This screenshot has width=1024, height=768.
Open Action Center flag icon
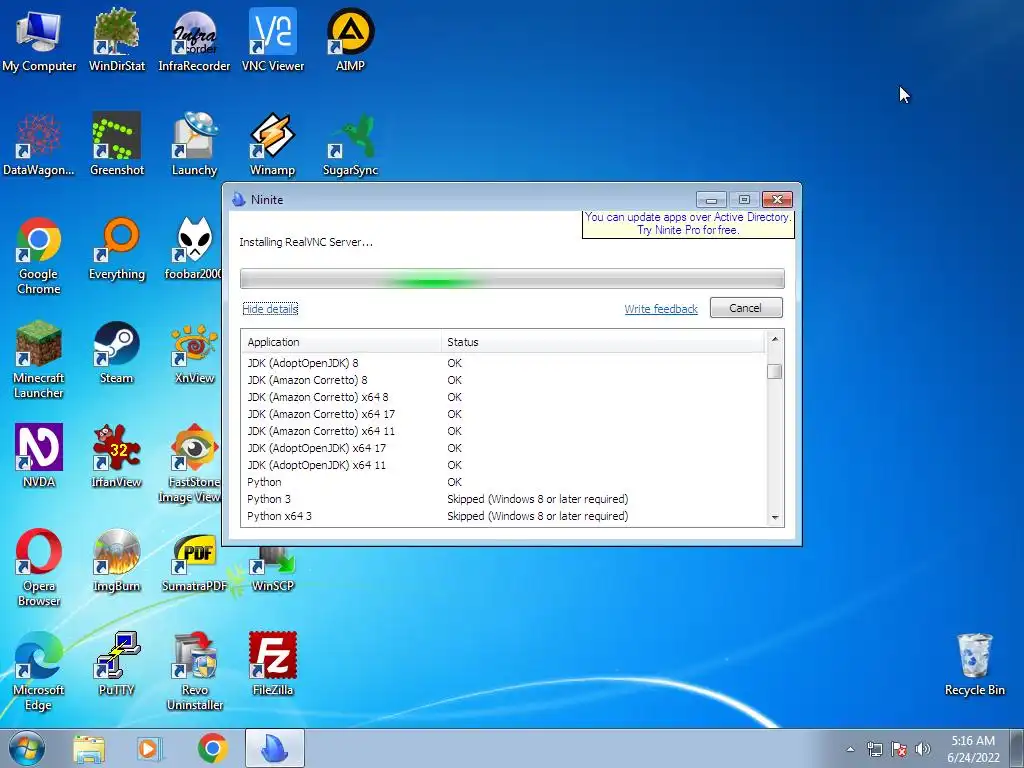(899, 749)
